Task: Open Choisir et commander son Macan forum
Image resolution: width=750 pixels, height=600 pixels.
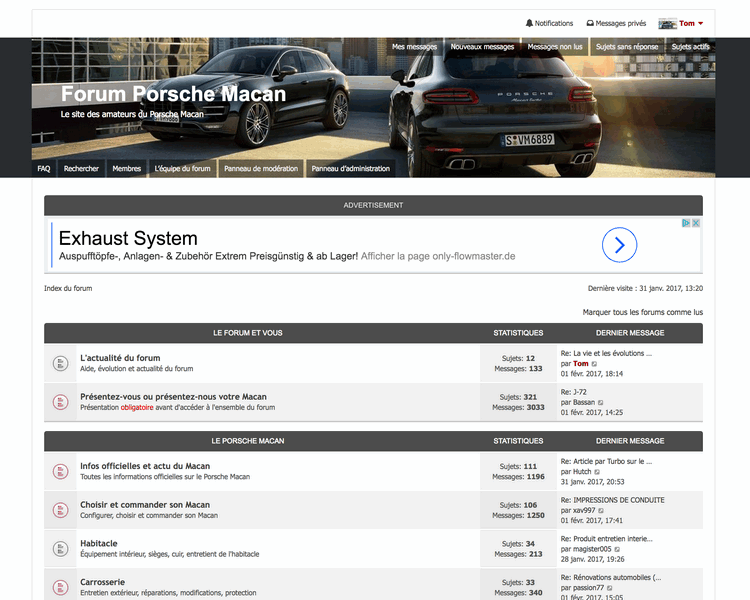Action: click(145, 505)
